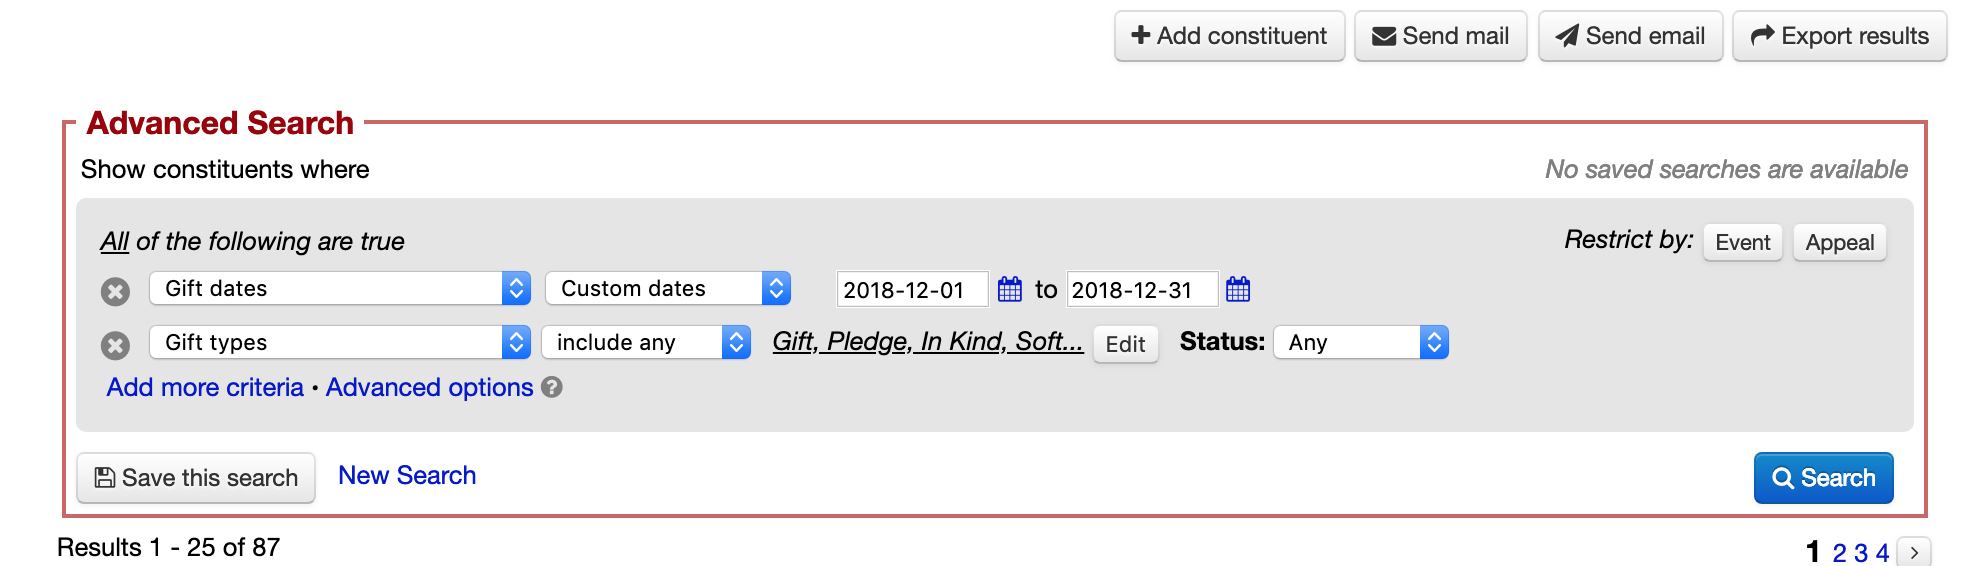Image resolution: width=1984 pixels, height=566 pixels.
Task: Start a New Search
Action: pyautogui.click(x=407, y=475)
